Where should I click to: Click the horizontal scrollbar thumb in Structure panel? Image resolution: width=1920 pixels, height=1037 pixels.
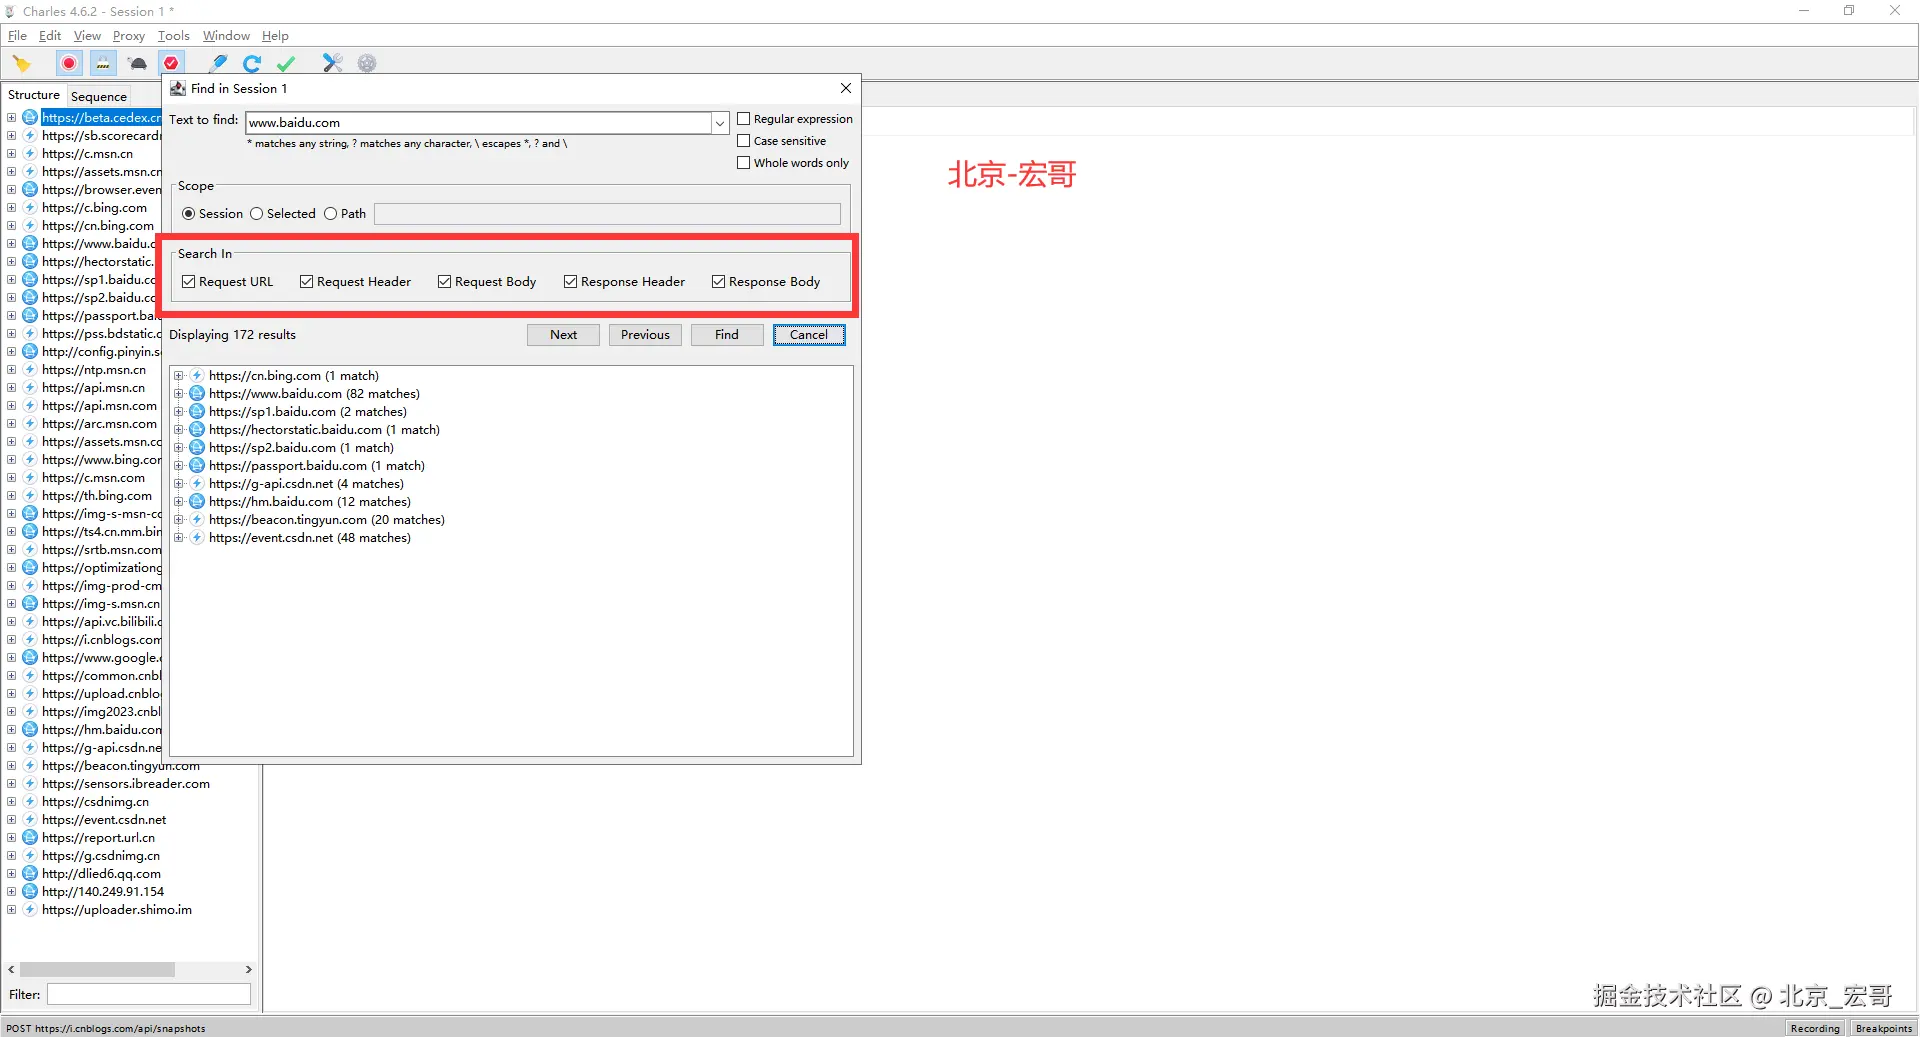[97, 970]
